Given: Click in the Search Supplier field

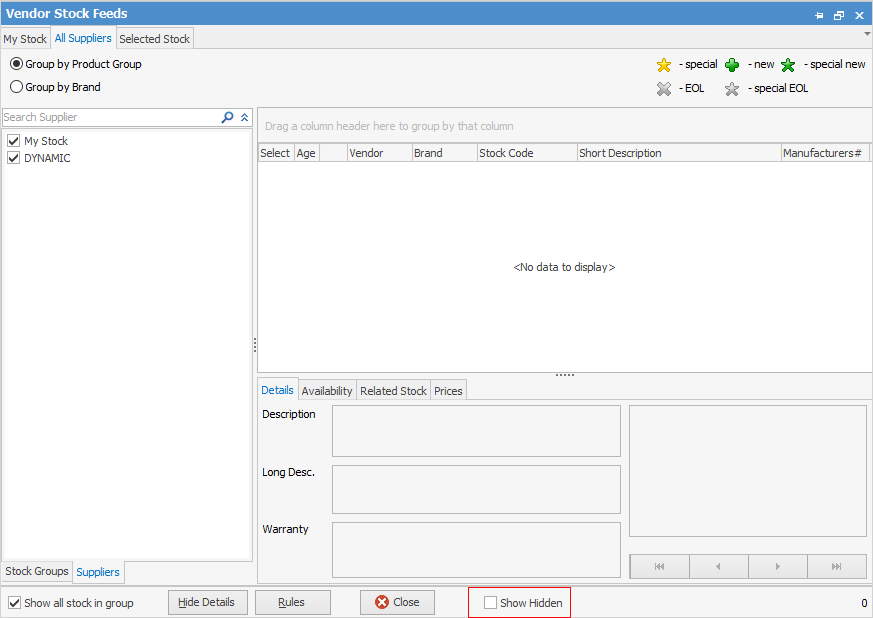Looking at the screenshot, I should click(110, 117).
